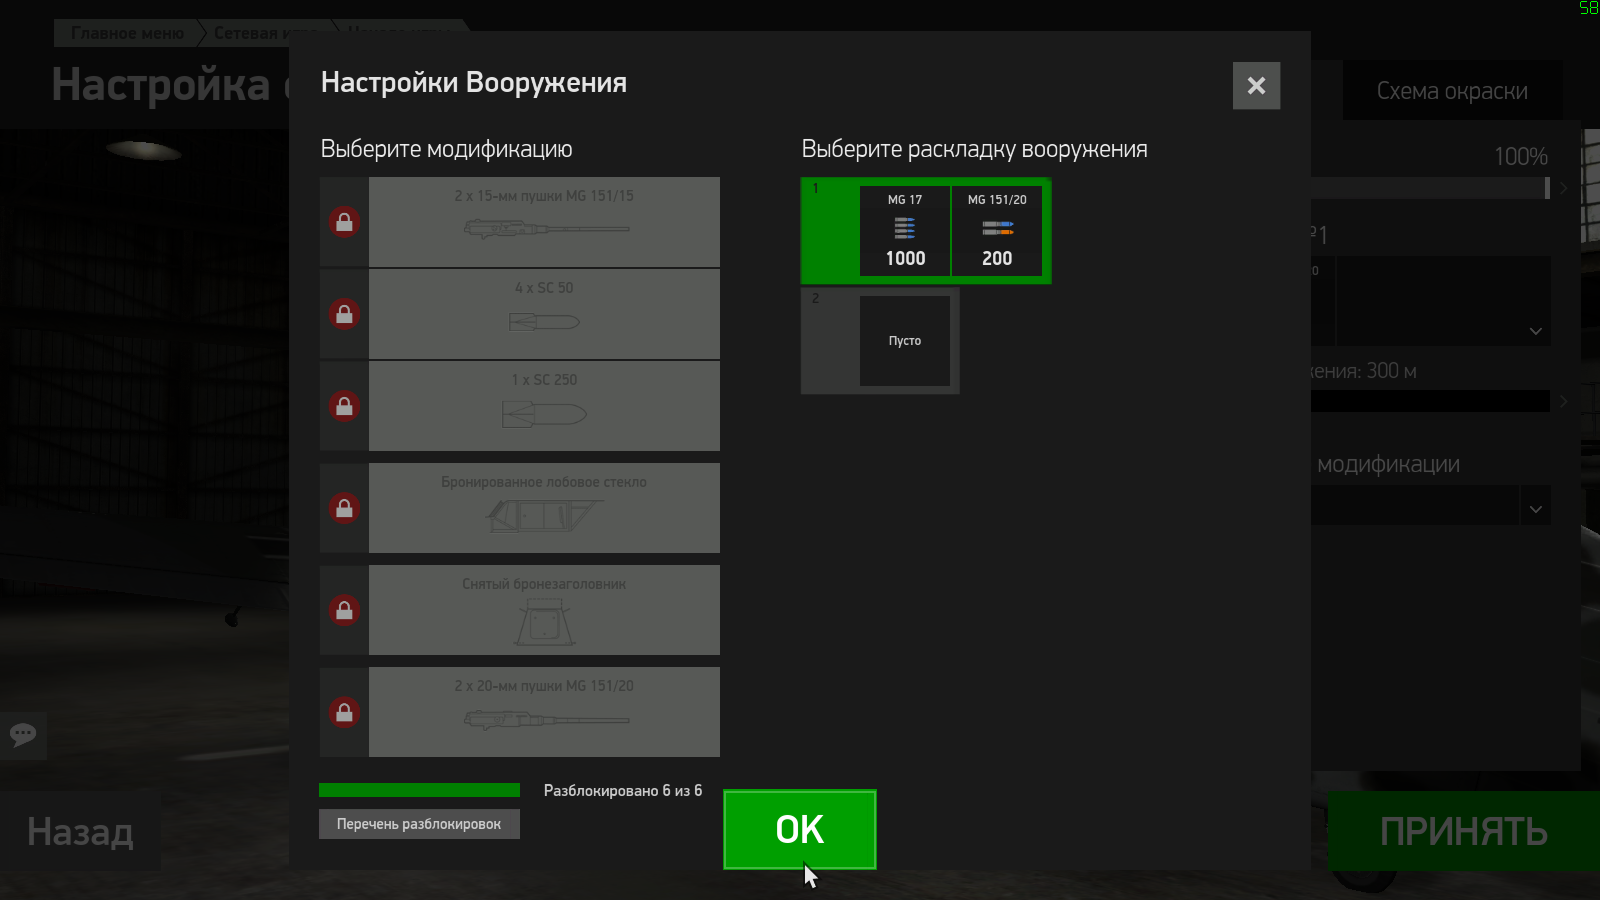Select the 4 x SC 50 bomb modification
This screenshot has width=1600, height=900.
point(544,314)
